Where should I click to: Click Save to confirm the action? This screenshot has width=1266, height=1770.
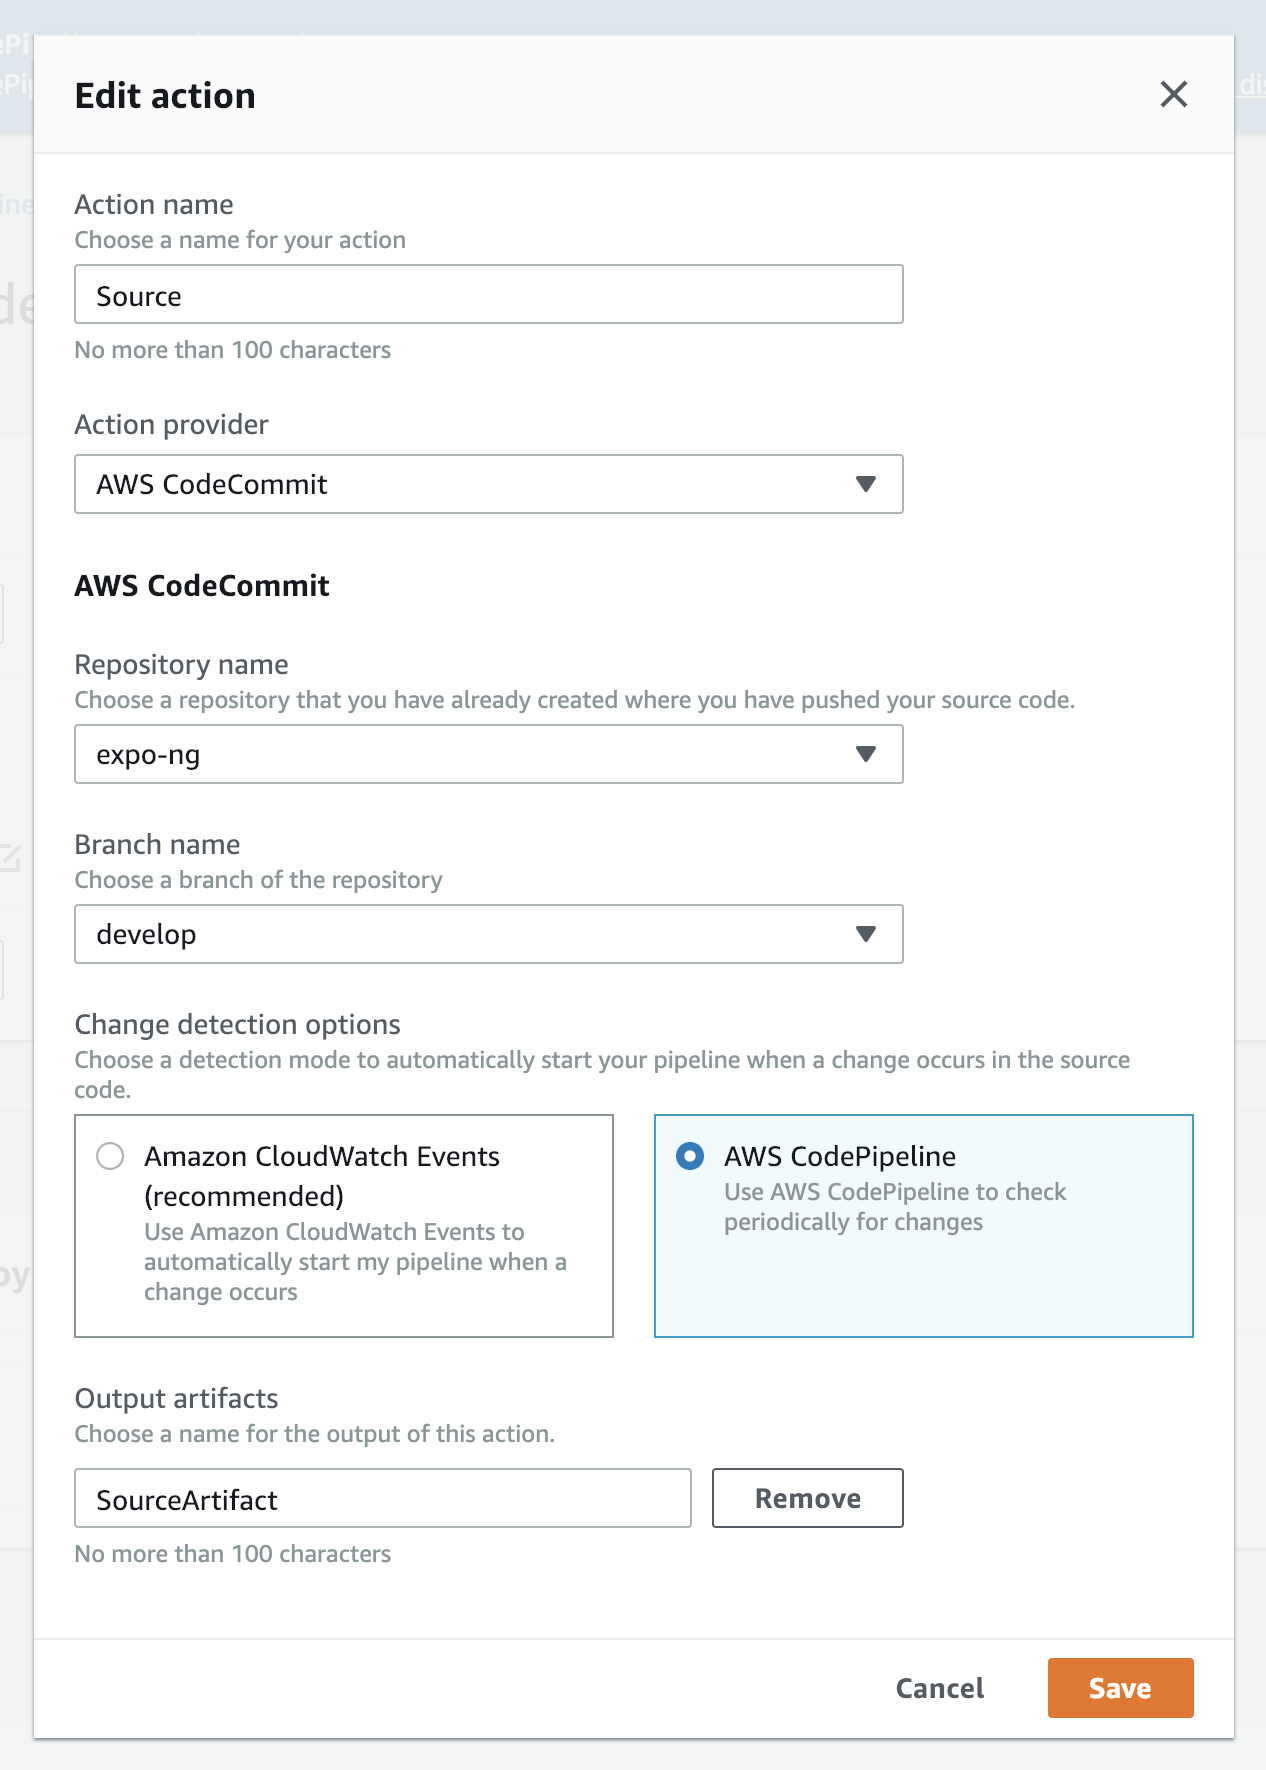coord(1120,1688)
